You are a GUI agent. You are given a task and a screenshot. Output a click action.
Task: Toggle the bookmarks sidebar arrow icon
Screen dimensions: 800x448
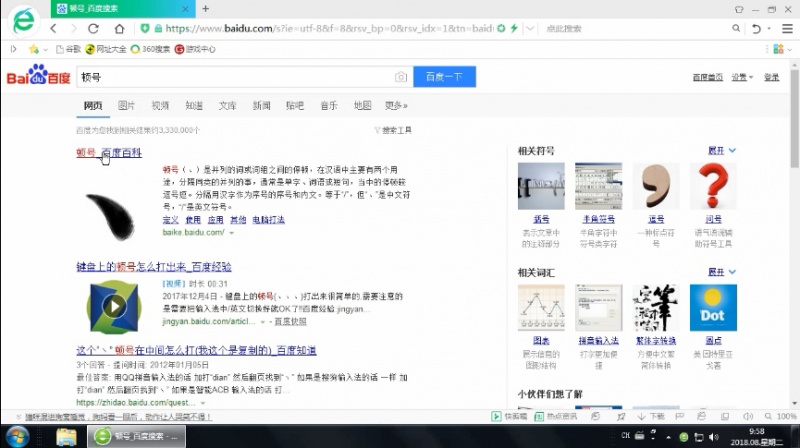pos(14,49)
